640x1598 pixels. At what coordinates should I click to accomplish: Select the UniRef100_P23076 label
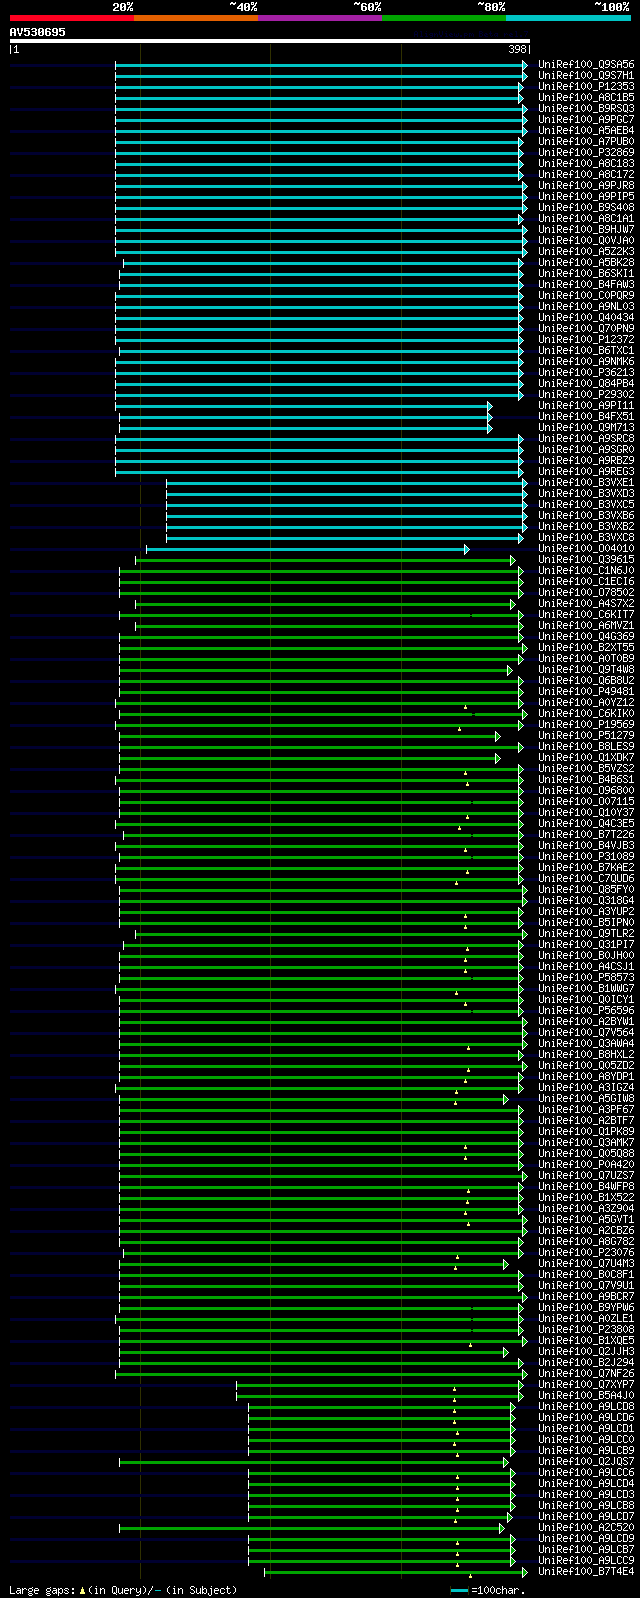pos(586,1252)
